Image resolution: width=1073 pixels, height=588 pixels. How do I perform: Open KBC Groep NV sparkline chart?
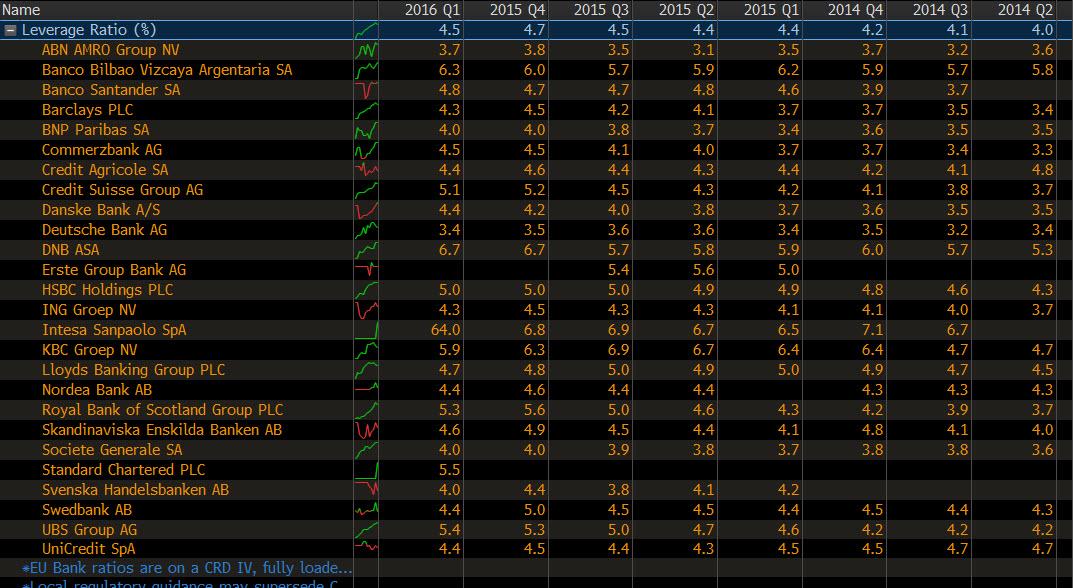[366, 350]
